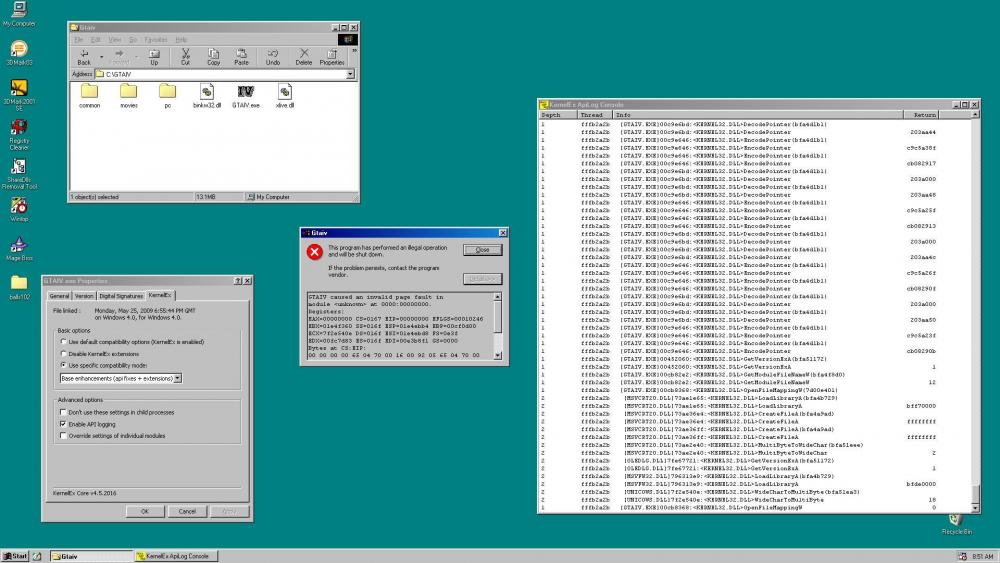Click the Info column header
This screenshot has width=1000, height=563.
(x=759, y=115)
